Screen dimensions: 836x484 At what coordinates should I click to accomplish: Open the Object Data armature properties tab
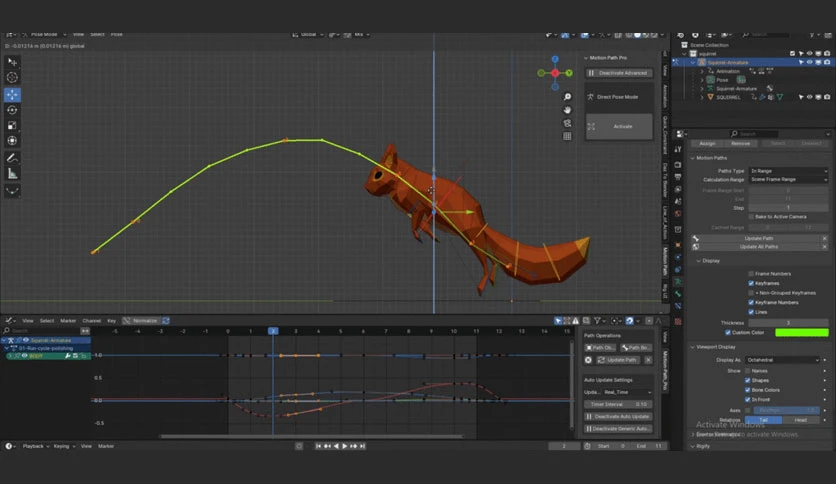pos(678,281)
